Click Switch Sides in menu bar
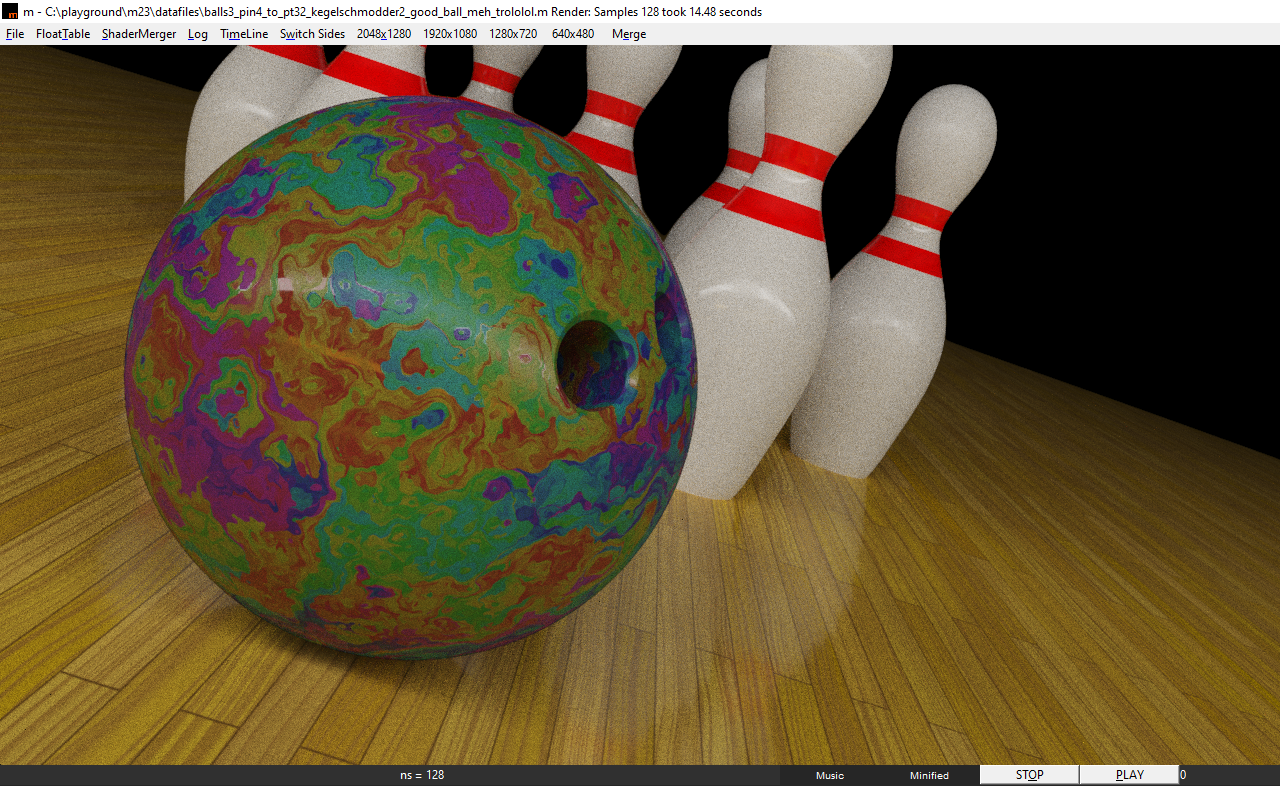The width and height of the screenshot is (1280, 786). (312, 34)
